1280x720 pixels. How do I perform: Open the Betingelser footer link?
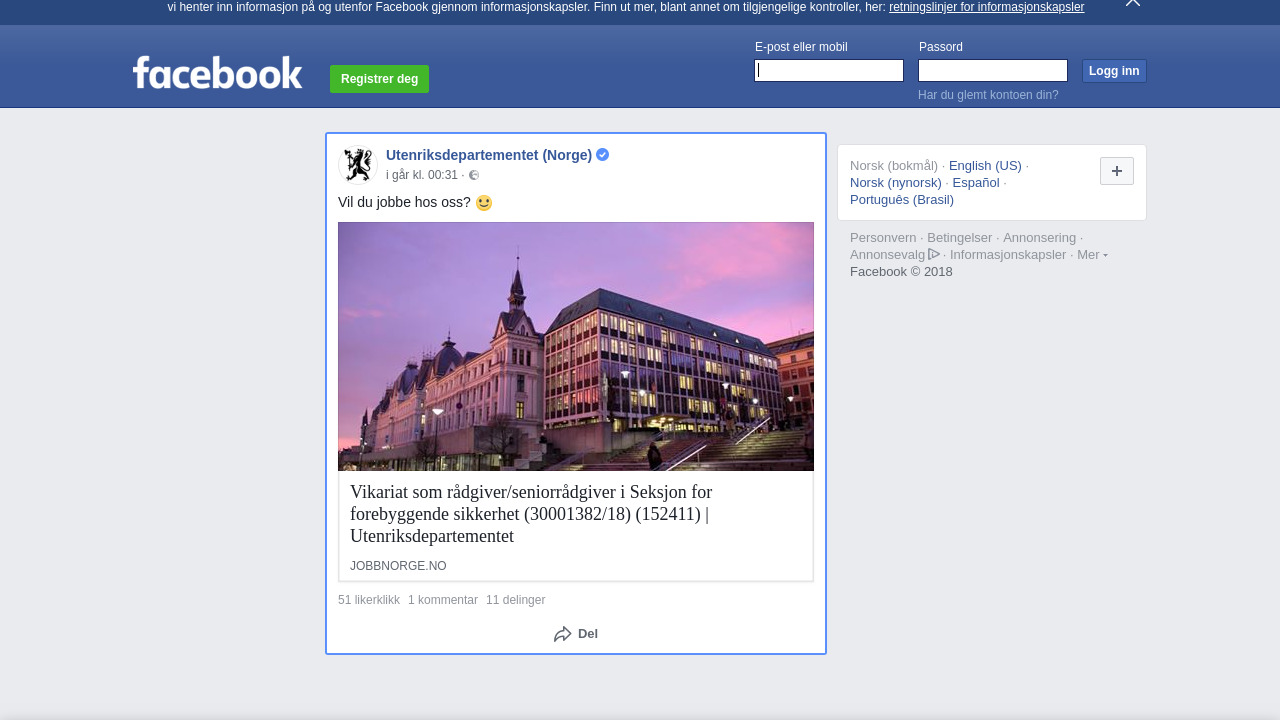pos(960,238)
